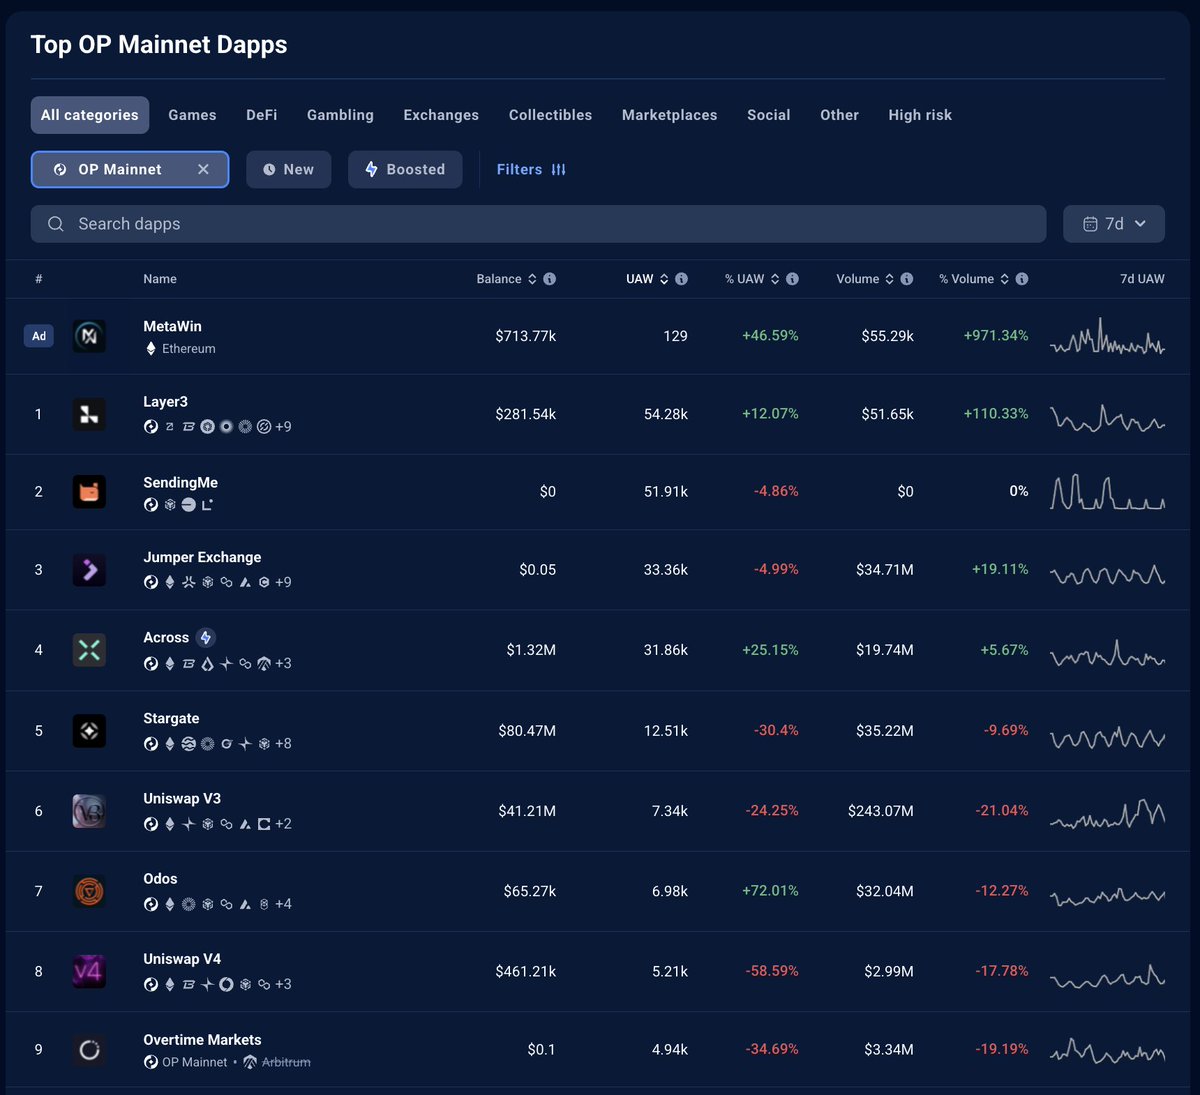
Task: Click the $80.47M balance for Stargate
Action: [527, 731]
